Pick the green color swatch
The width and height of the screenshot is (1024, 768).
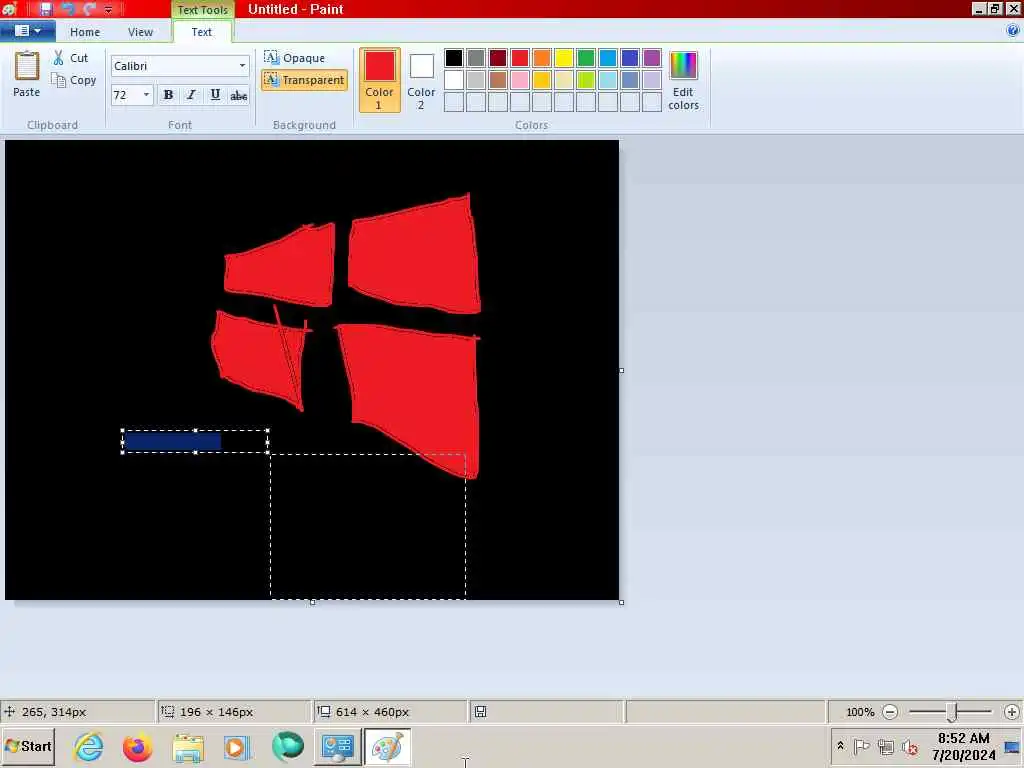coord(586,58)
